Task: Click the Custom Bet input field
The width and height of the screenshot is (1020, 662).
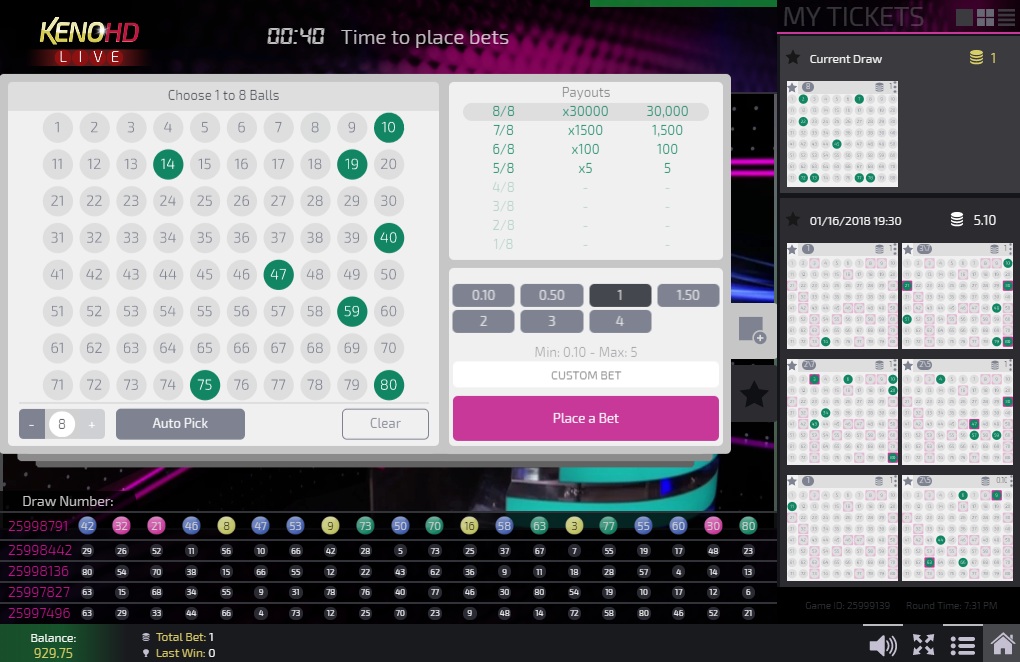Action: (x=586, y=375)
